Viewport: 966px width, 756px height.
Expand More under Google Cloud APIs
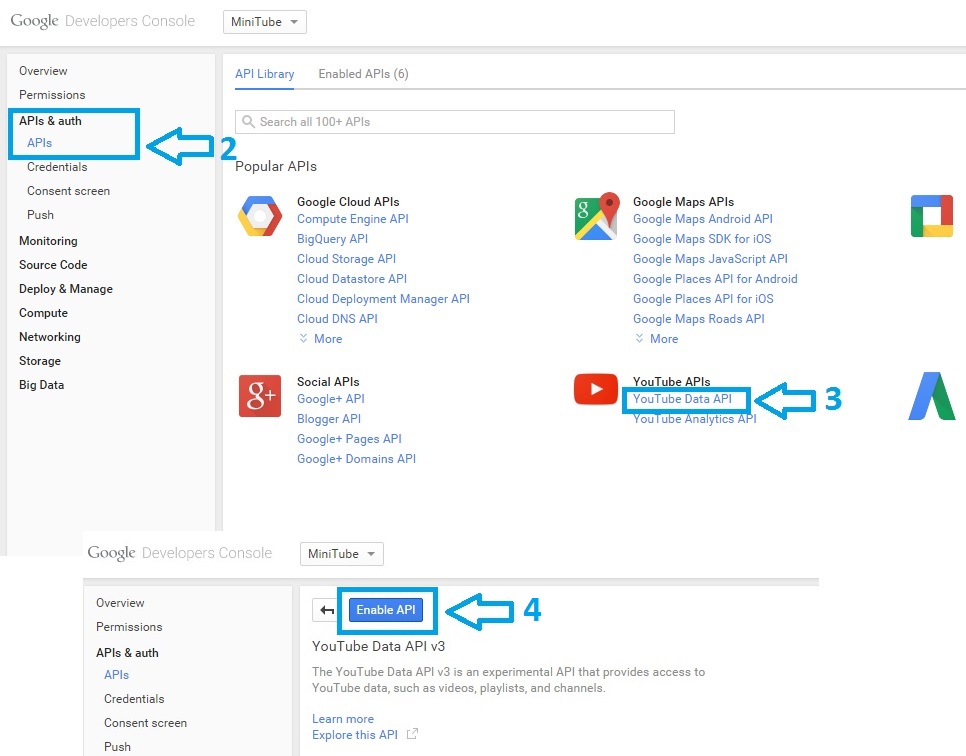click(x=321, y=338)
